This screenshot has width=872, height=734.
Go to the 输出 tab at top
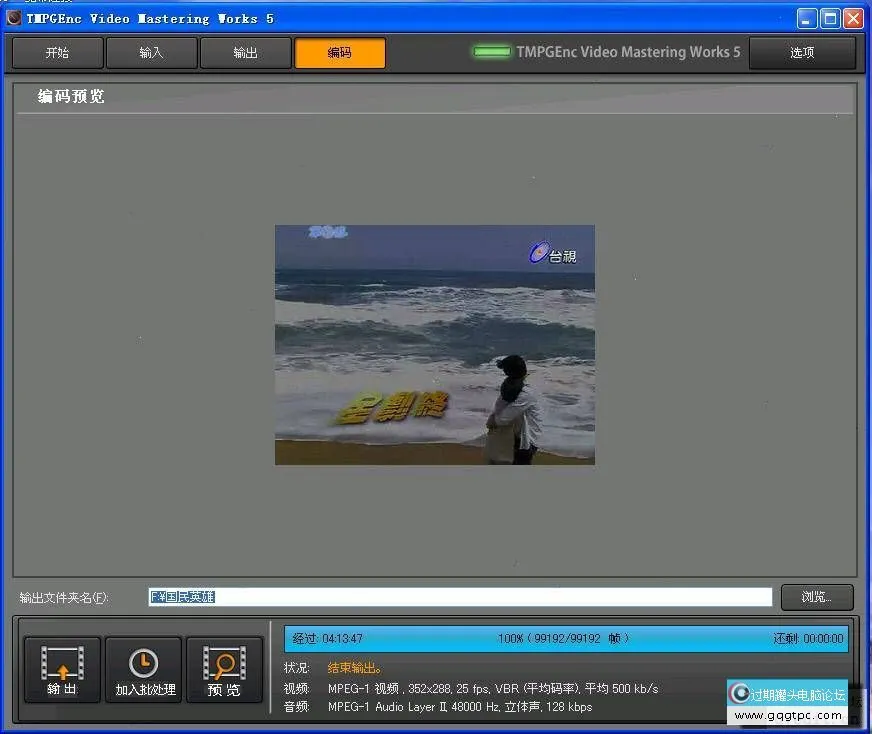[245, 53]
